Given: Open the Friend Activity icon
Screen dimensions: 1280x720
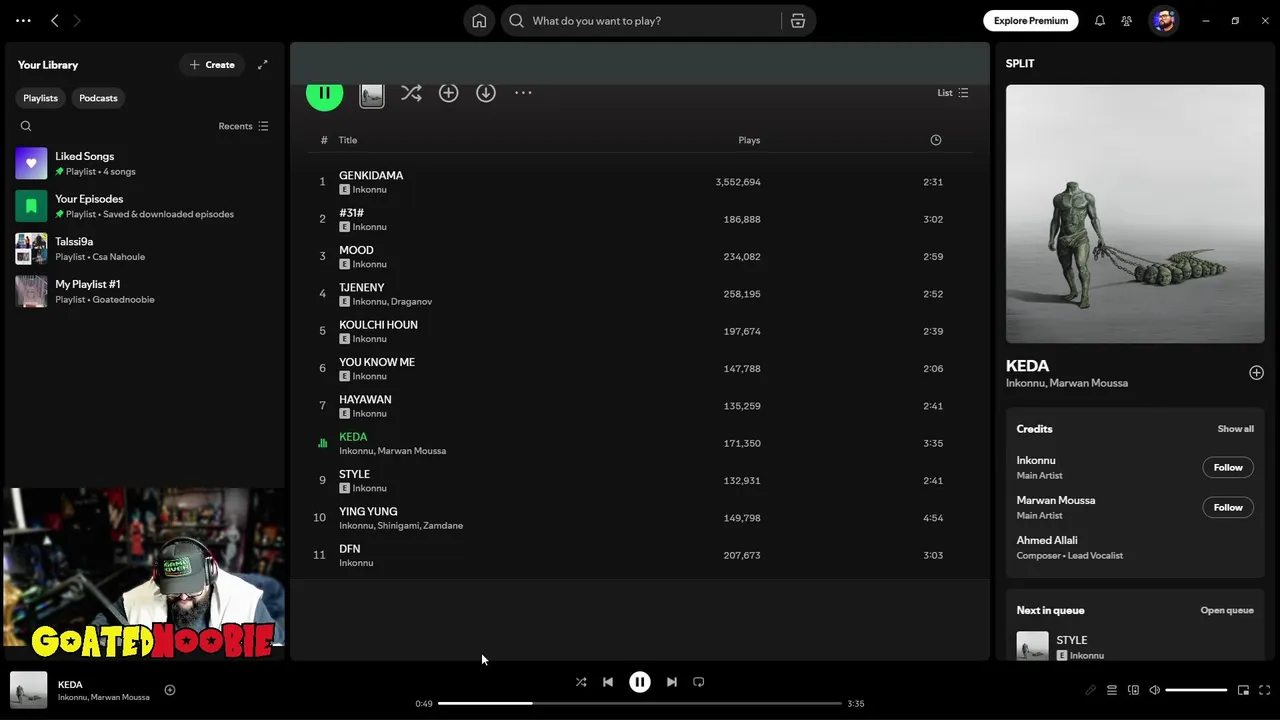Looking at the screenshot, I should pyautogui.click(x=1127, y=21).
